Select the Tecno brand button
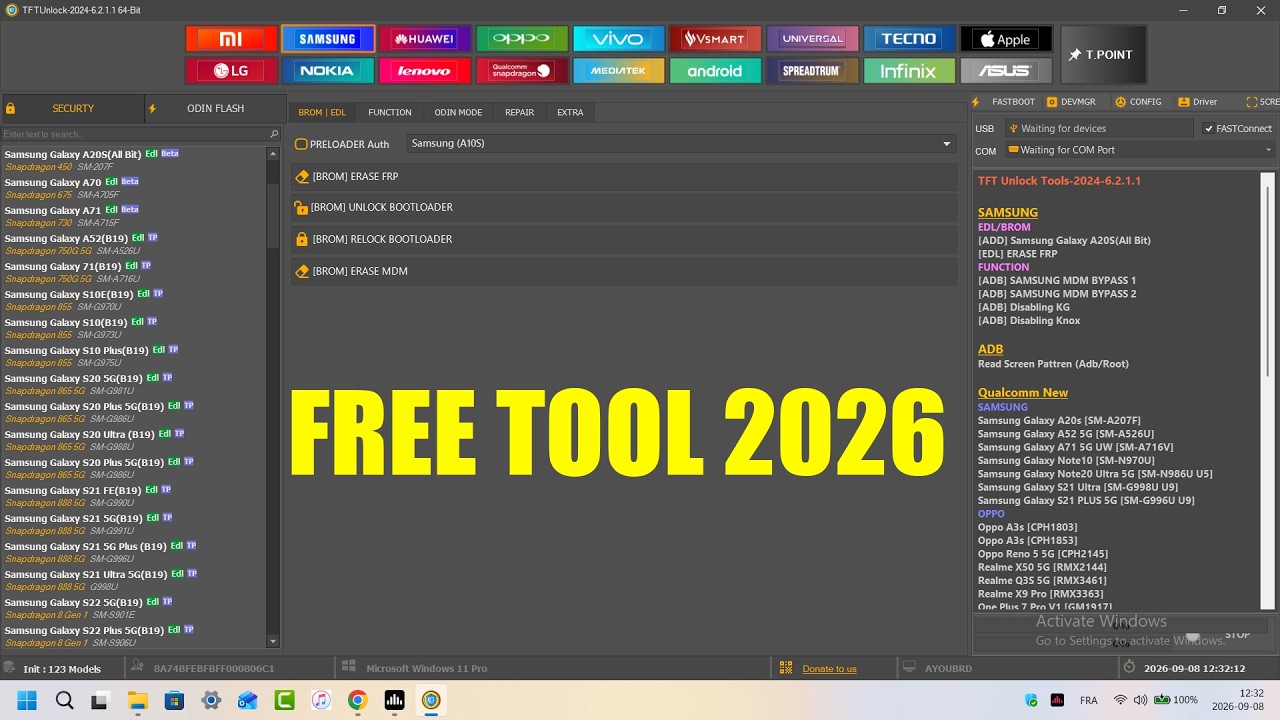 [x=909, y=39]
